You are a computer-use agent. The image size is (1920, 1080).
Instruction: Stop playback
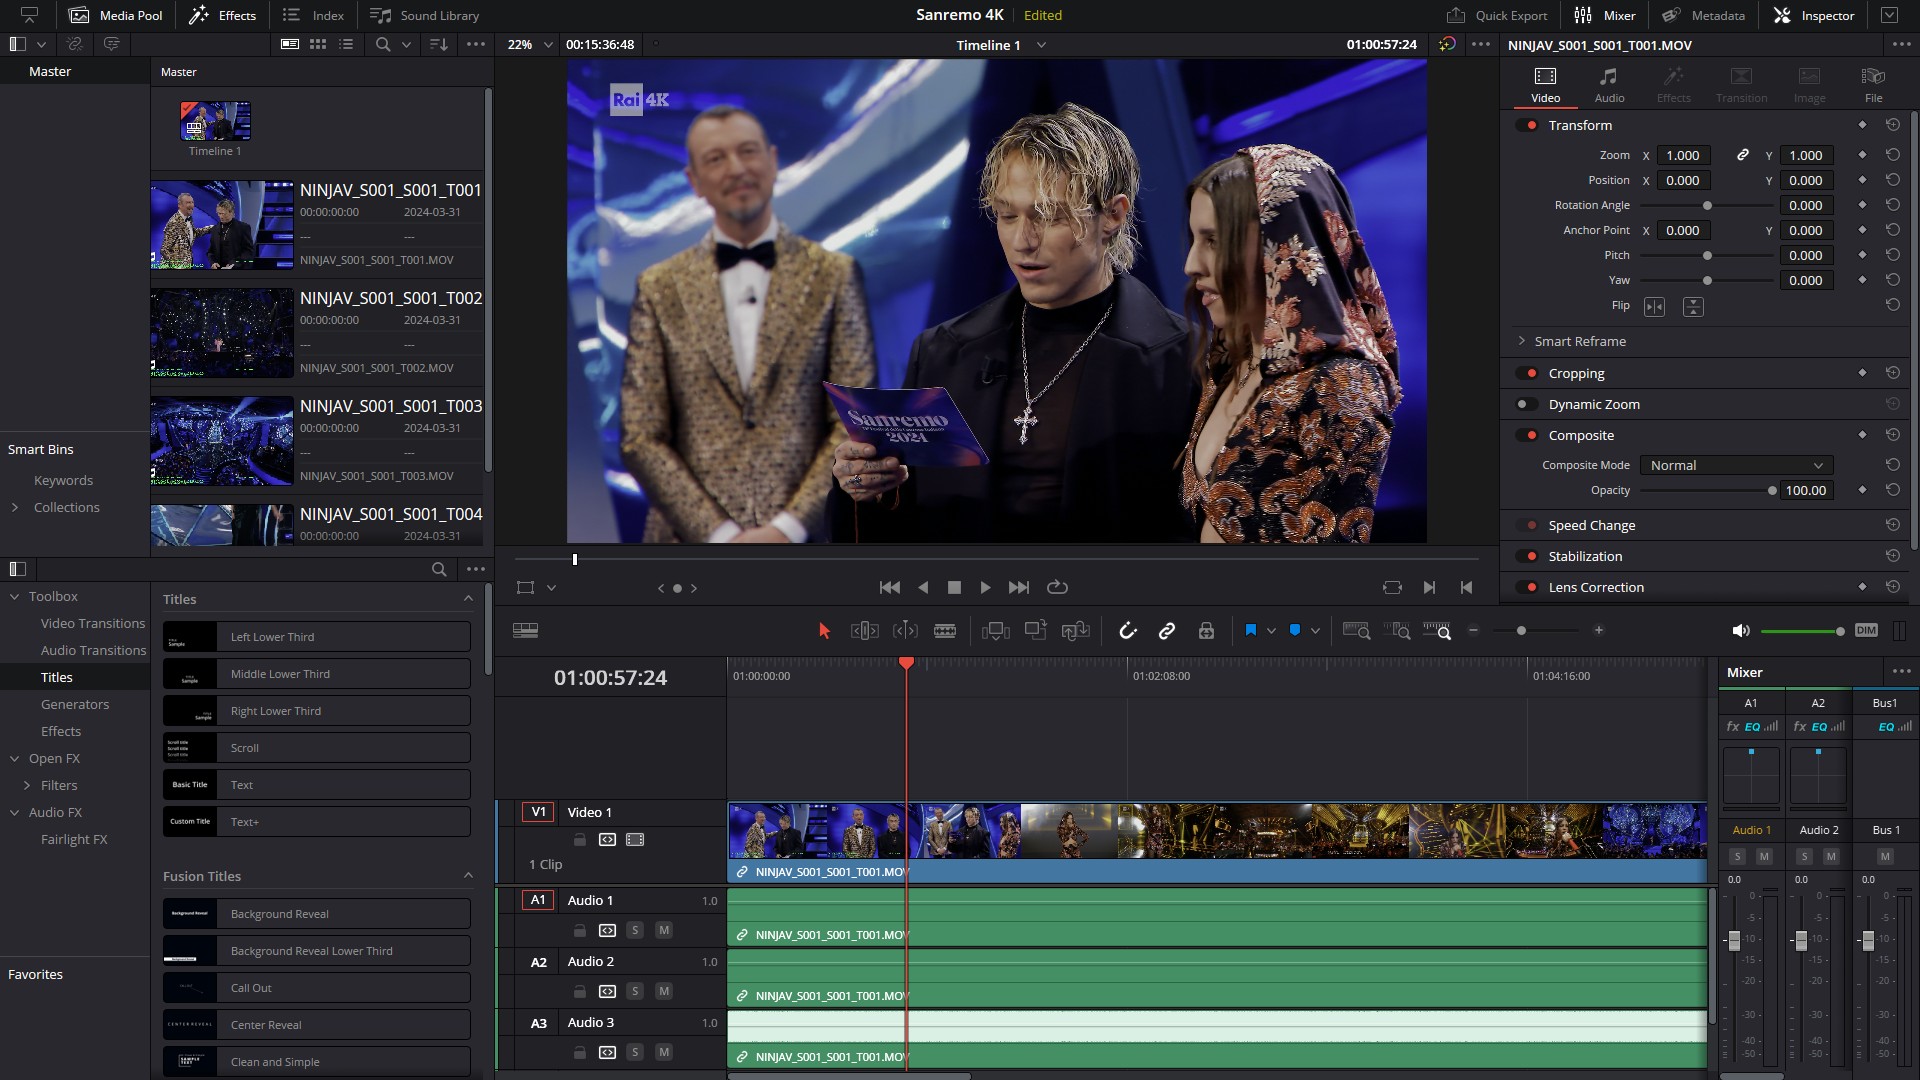point(954,588)
